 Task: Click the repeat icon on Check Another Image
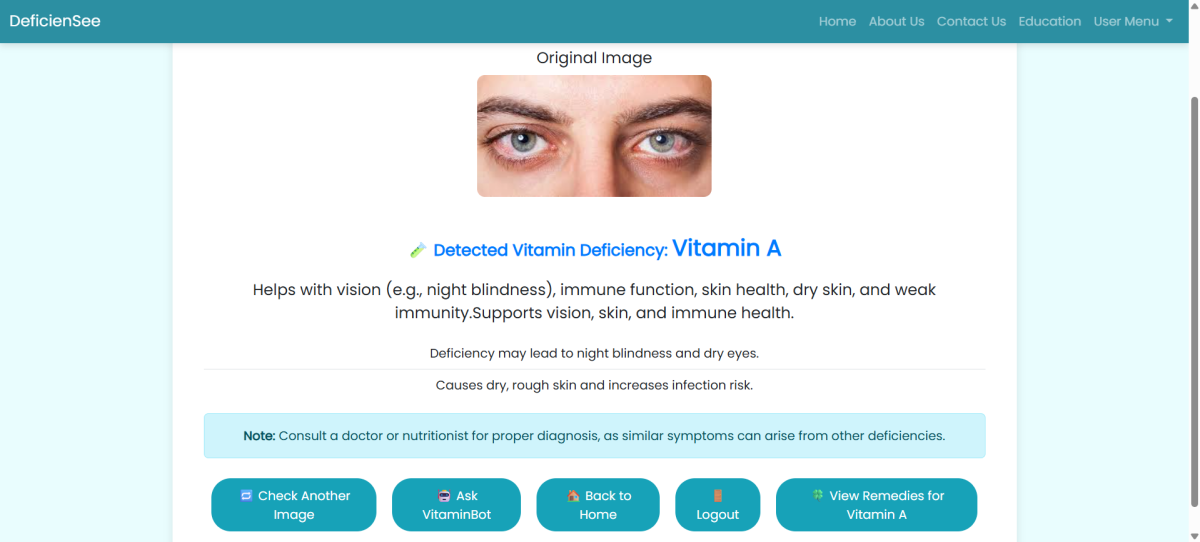[246, 495]
